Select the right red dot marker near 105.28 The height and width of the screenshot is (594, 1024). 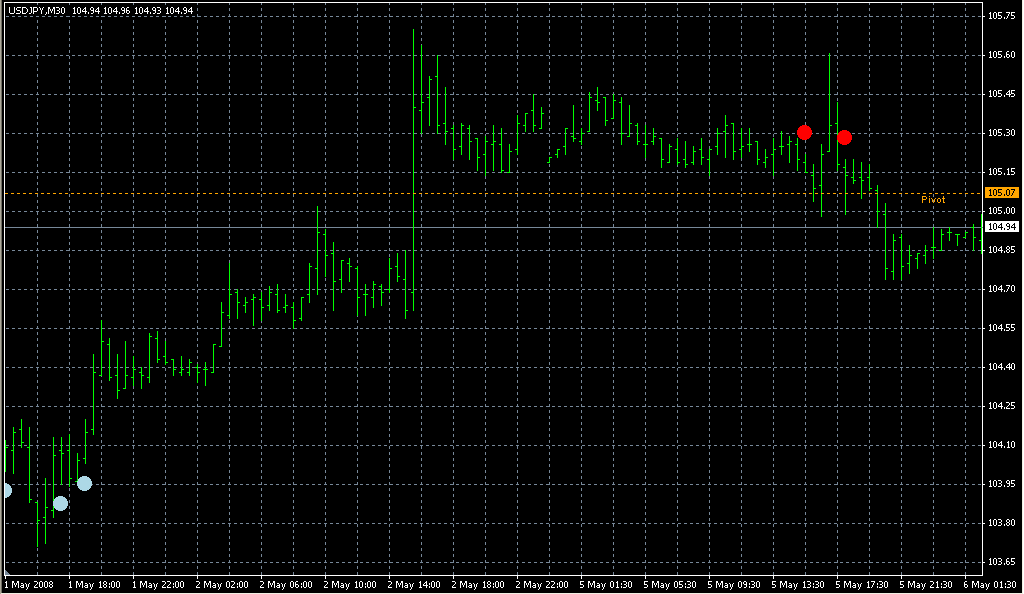pos(844,137)
